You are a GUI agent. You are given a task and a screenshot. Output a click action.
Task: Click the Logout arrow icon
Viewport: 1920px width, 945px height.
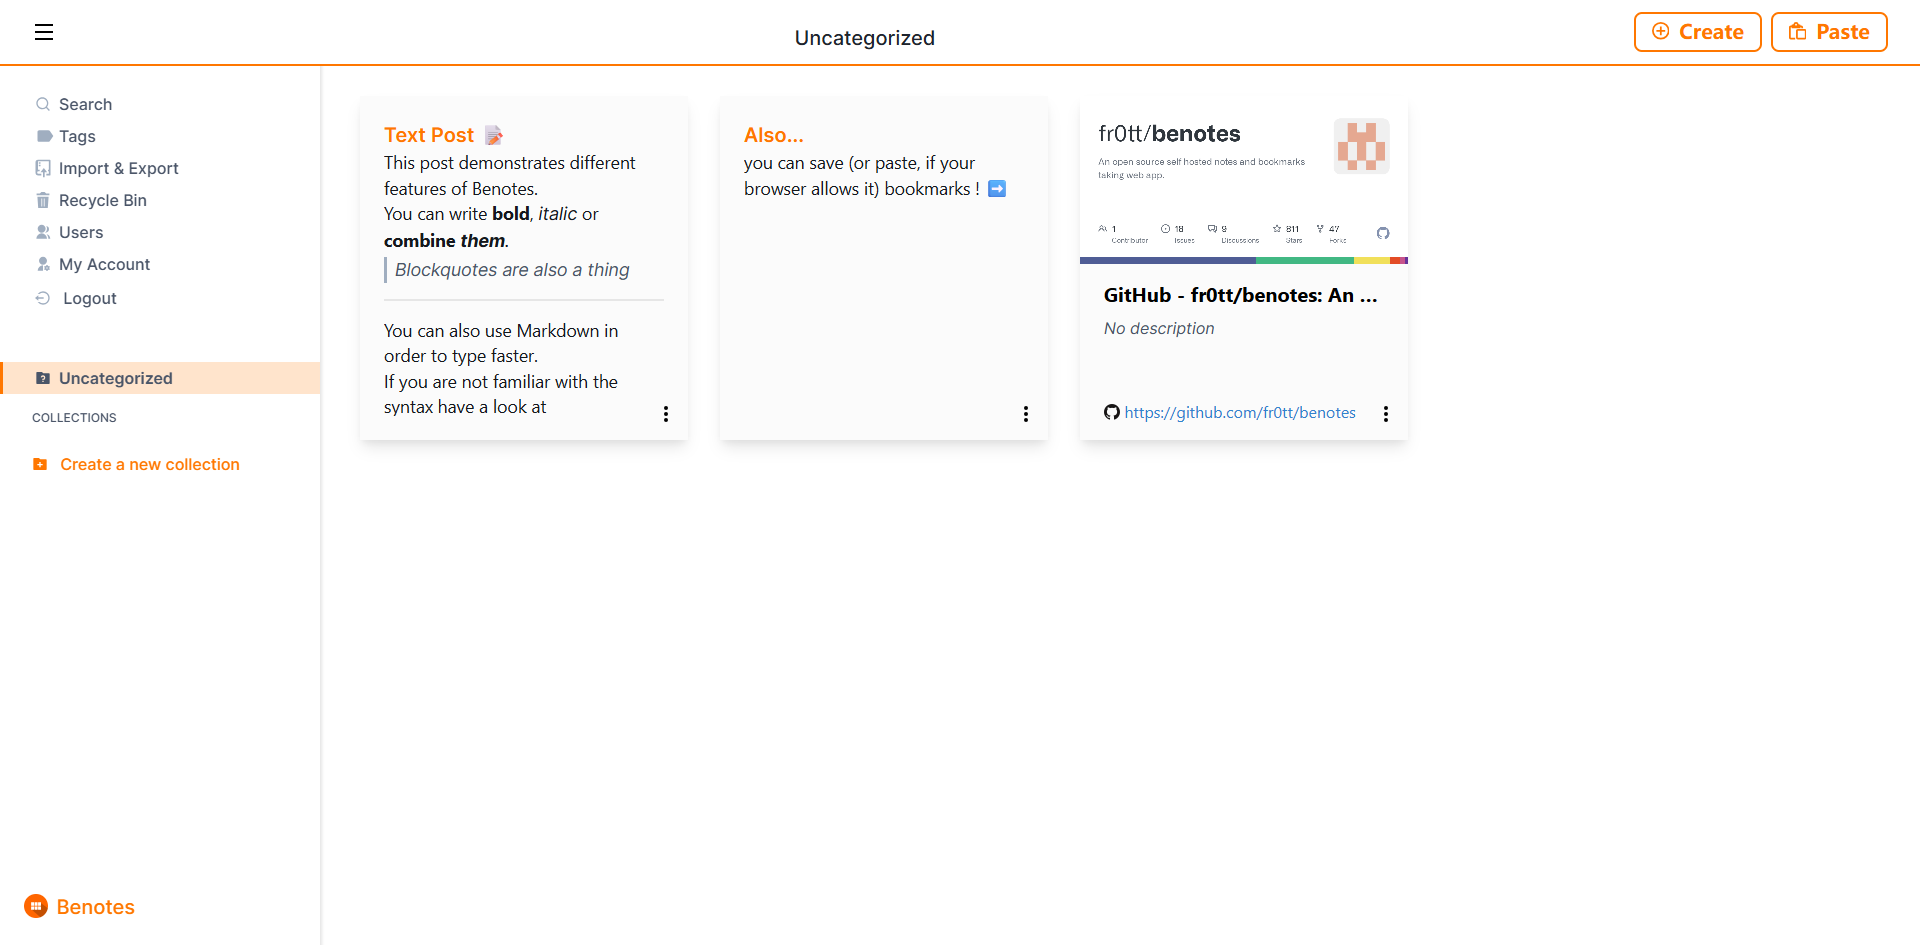click(x=43, y=298)
